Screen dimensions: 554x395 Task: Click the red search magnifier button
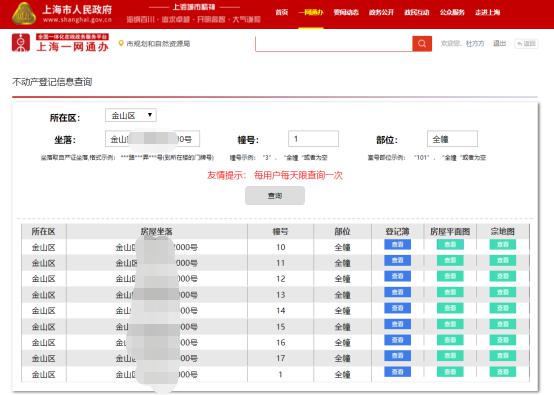(422, 43)
